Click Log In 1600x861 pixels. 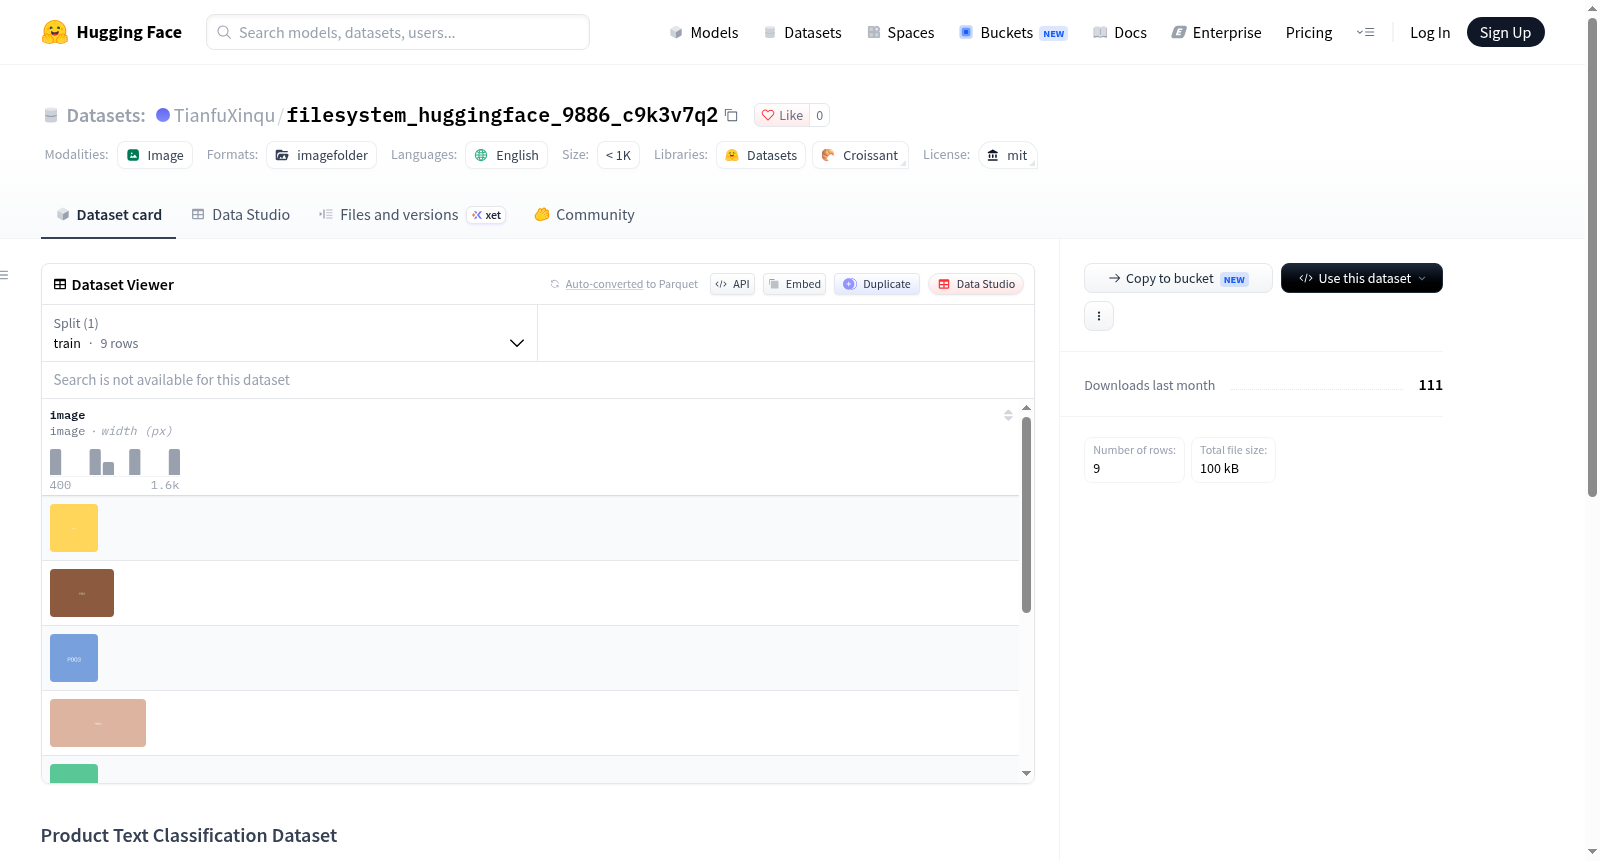click(1430, 32)
